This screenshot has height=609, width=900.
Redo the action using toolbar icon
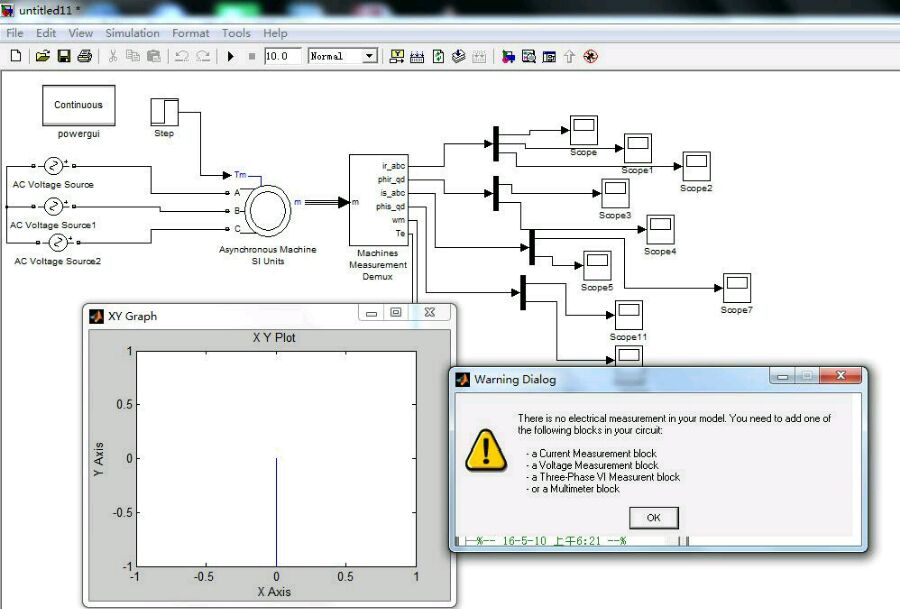[203, 56]
